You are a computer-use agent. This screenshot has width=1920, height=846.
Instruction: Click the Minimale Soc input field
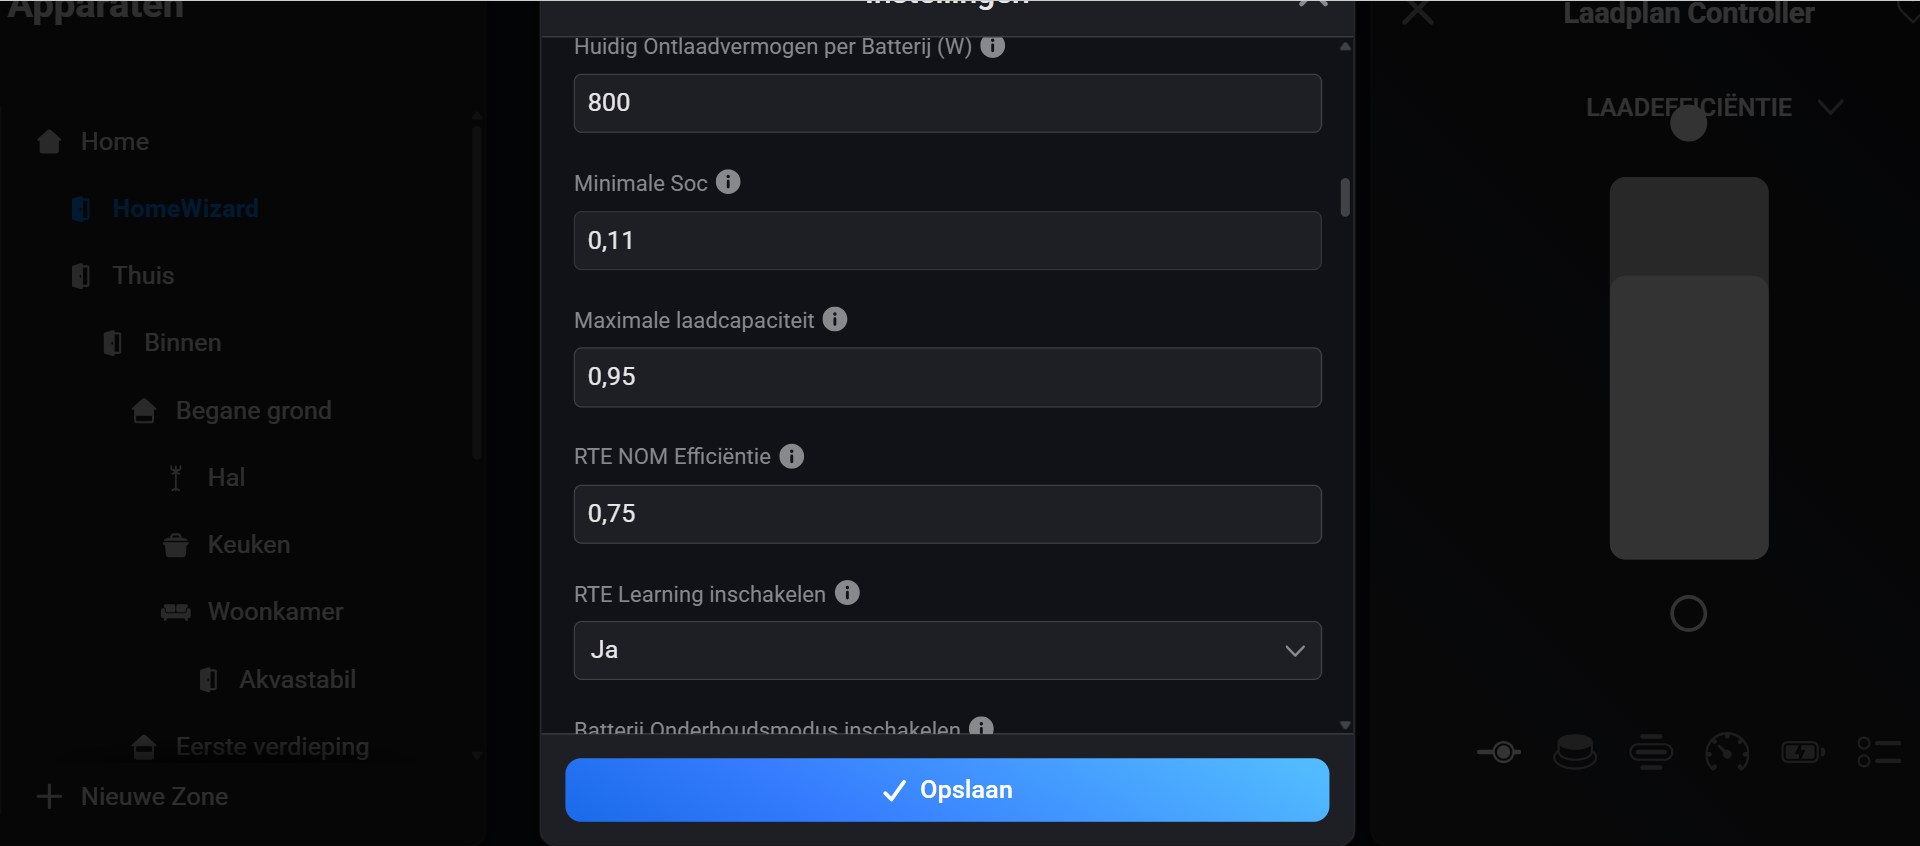coord(947,241)
